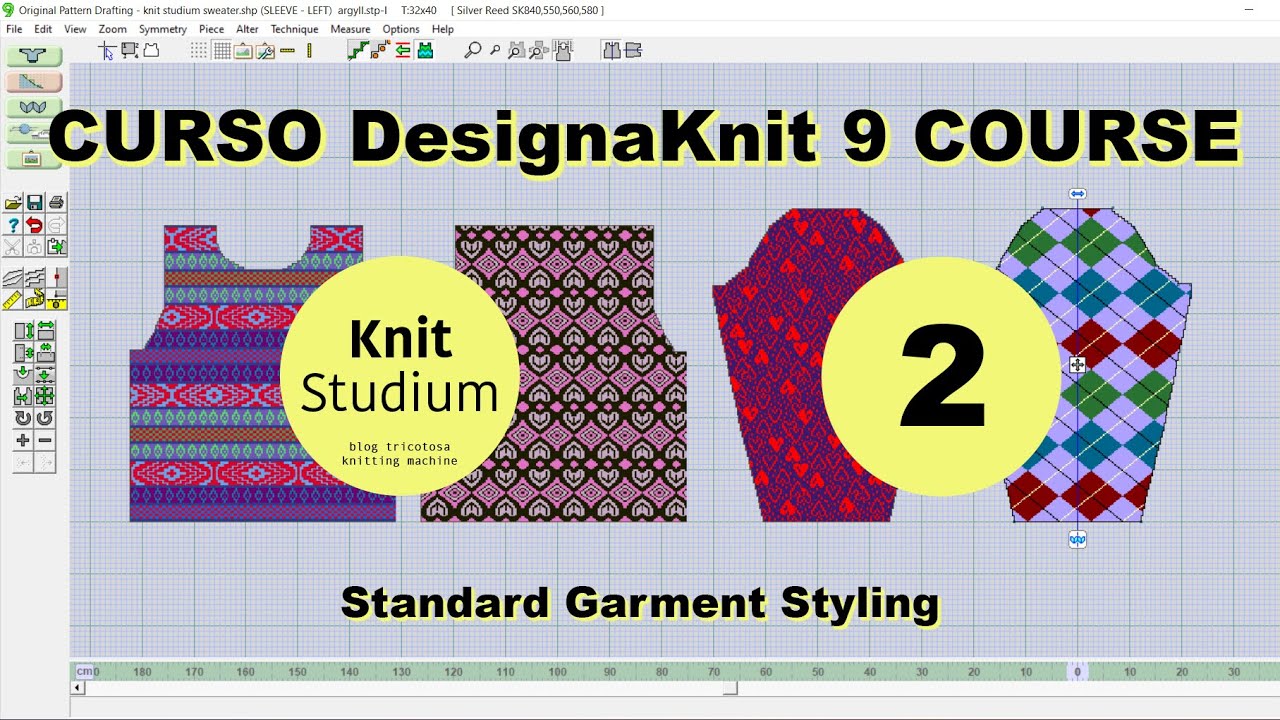Image resolution: width=1280 pixels, height=720 pixels.
Task: Click the zoom-to-piece magnifier icon
Action: tap(517, 50)
